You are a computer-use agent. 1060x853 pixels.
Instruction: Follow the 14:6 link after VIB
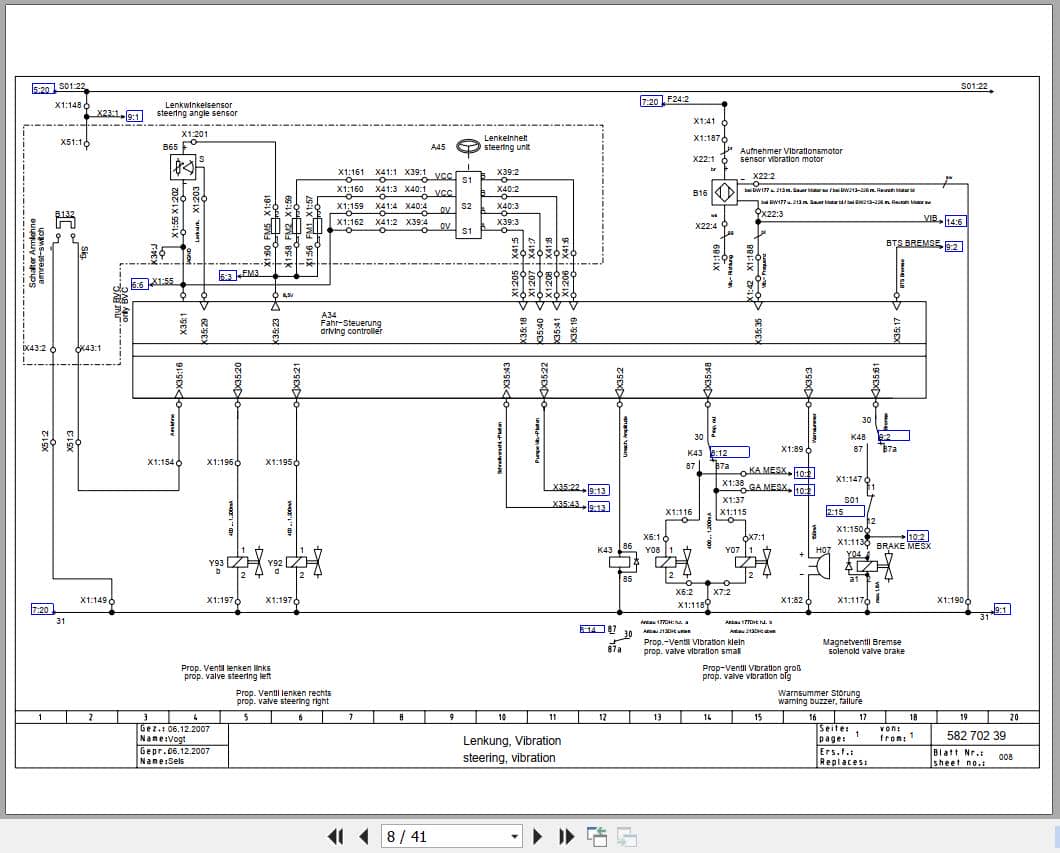(955, 221)
